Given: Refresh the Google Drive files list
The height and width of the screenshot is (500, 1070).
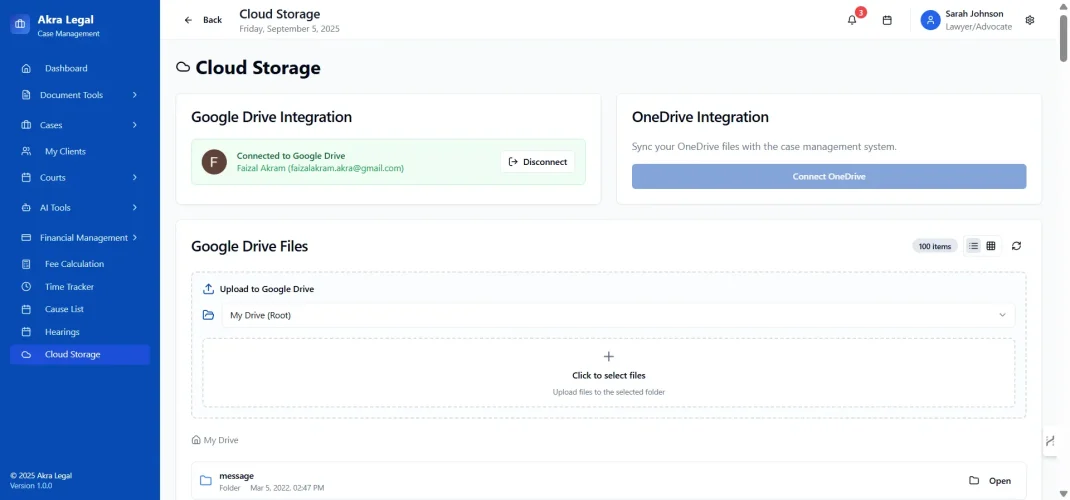Looking at the screenshot, I should (x=1016, y=246).
